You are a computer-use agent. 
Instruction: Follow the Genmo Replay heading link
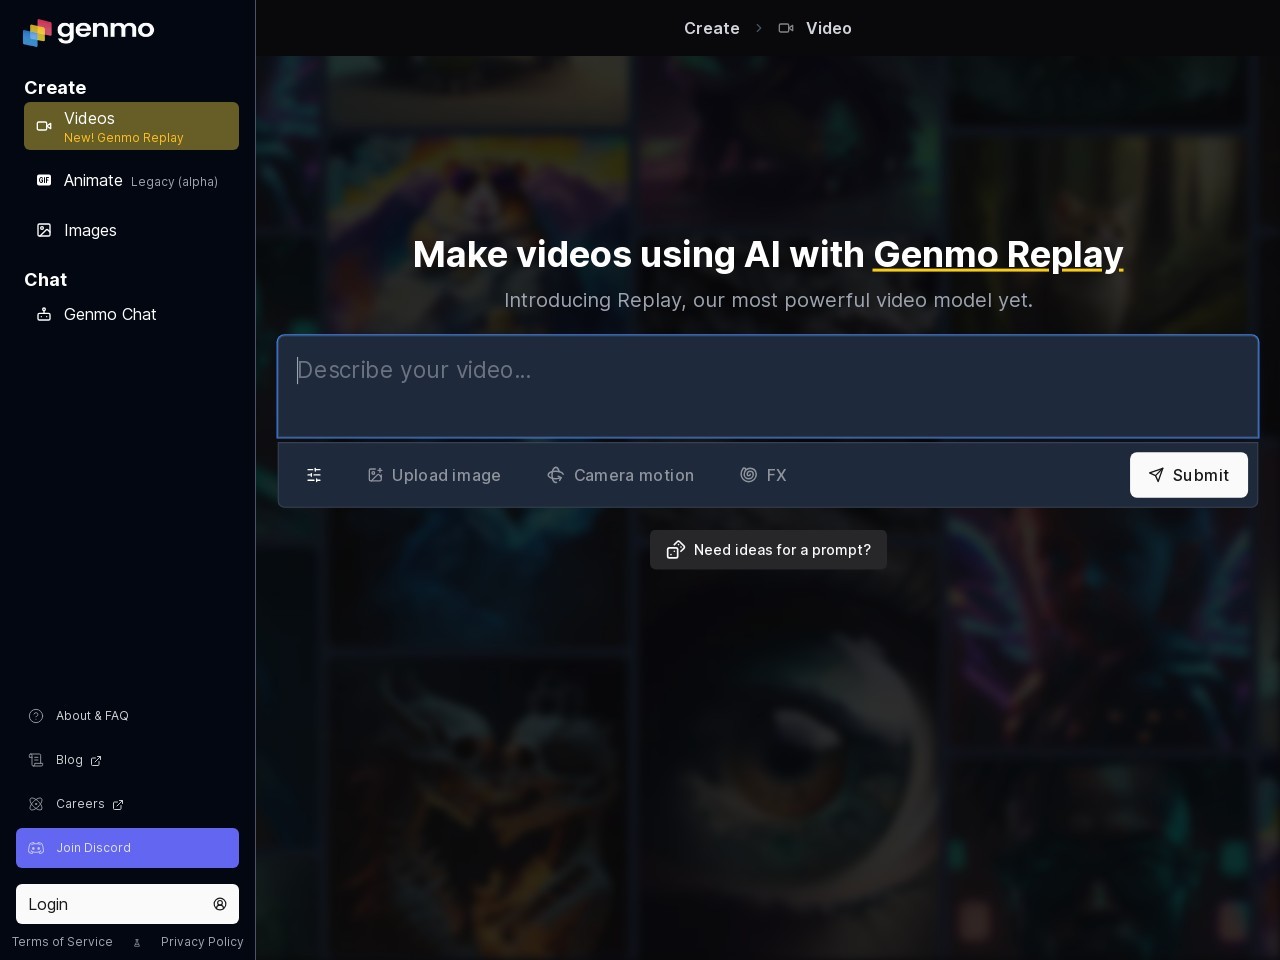click(x=997, y=255)
